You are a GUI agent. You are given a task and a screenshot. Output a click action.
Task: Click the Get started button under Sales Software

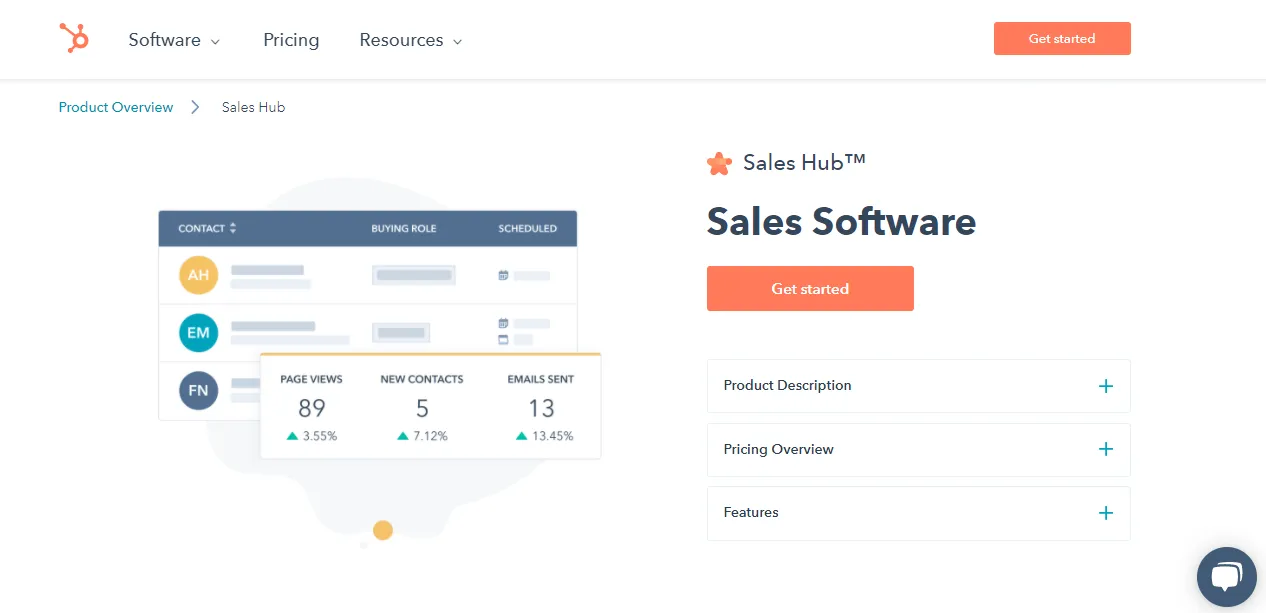(x=810, y=288)
